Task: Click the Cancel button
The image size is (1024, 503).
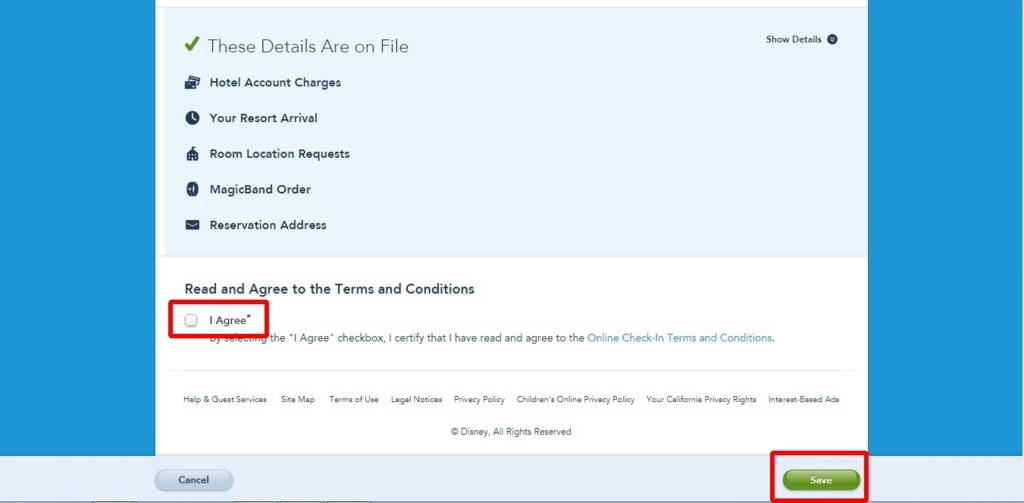Action: pyautogui.click(x=193, y=480)
